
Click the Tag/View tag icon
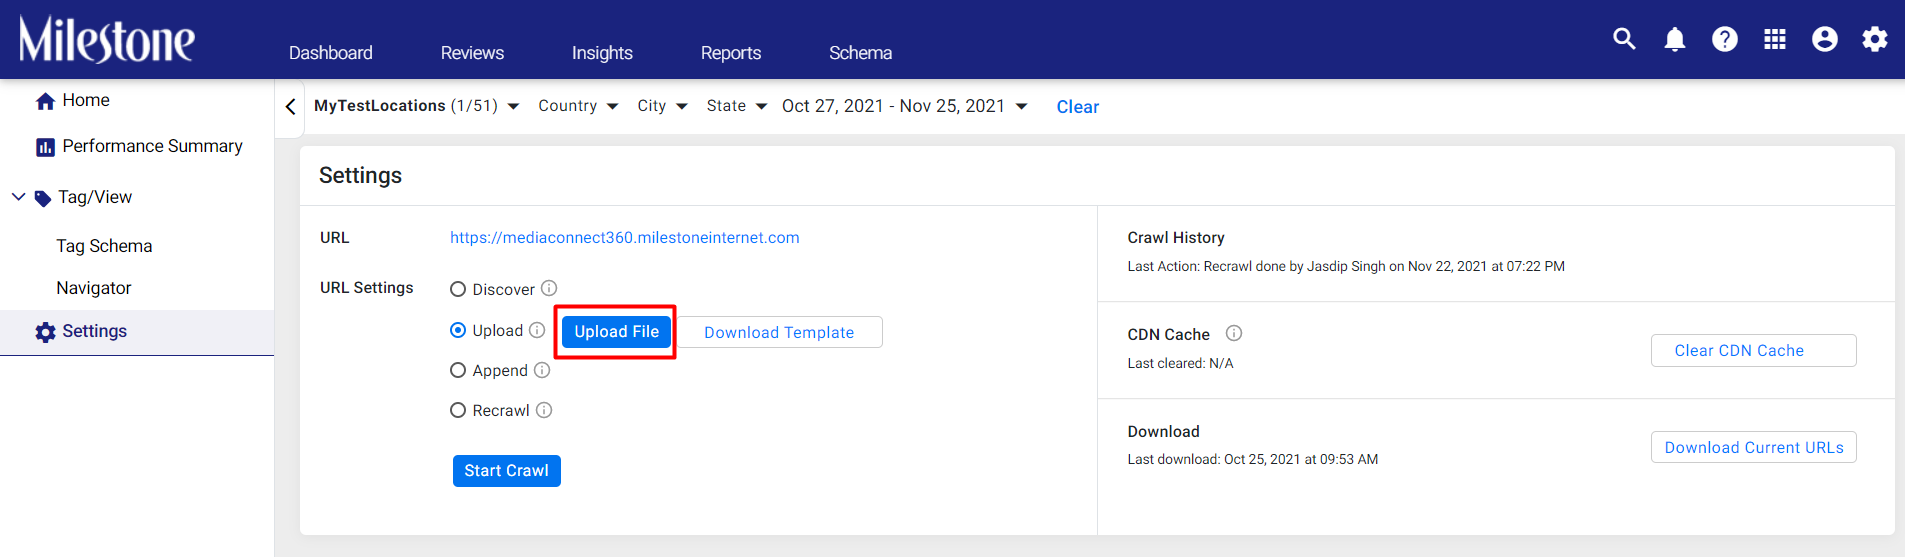pos(43,198)
